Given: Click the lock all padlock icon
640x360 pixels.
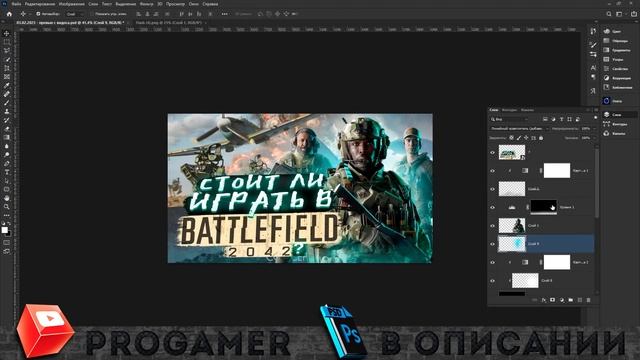Looking at the screenshot, I should click(x=541, y=138).
